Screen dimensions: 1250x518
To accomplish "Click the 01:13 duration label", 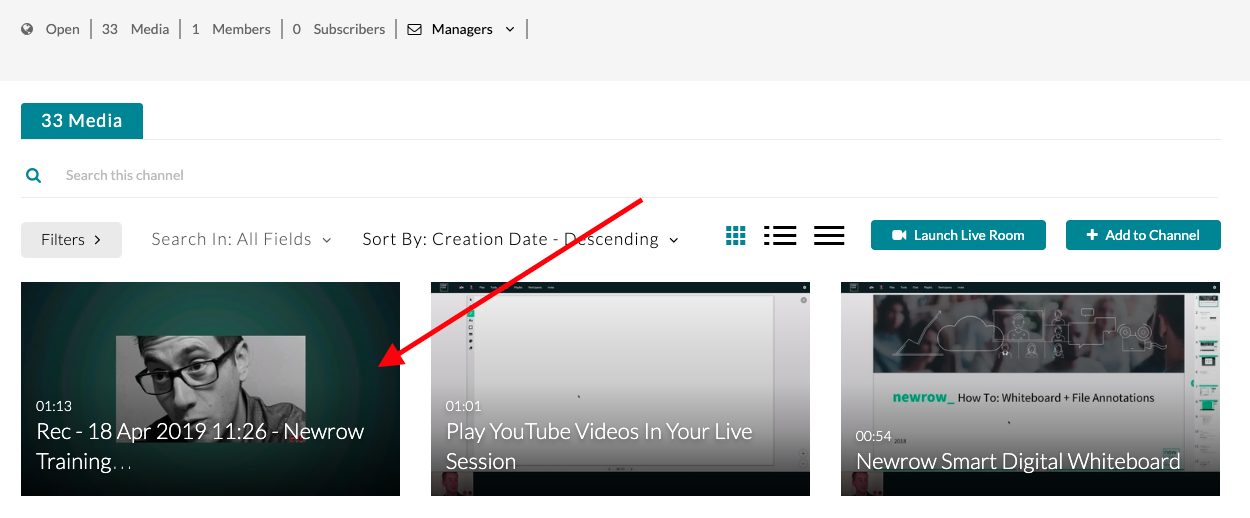I will click(54, 406).
